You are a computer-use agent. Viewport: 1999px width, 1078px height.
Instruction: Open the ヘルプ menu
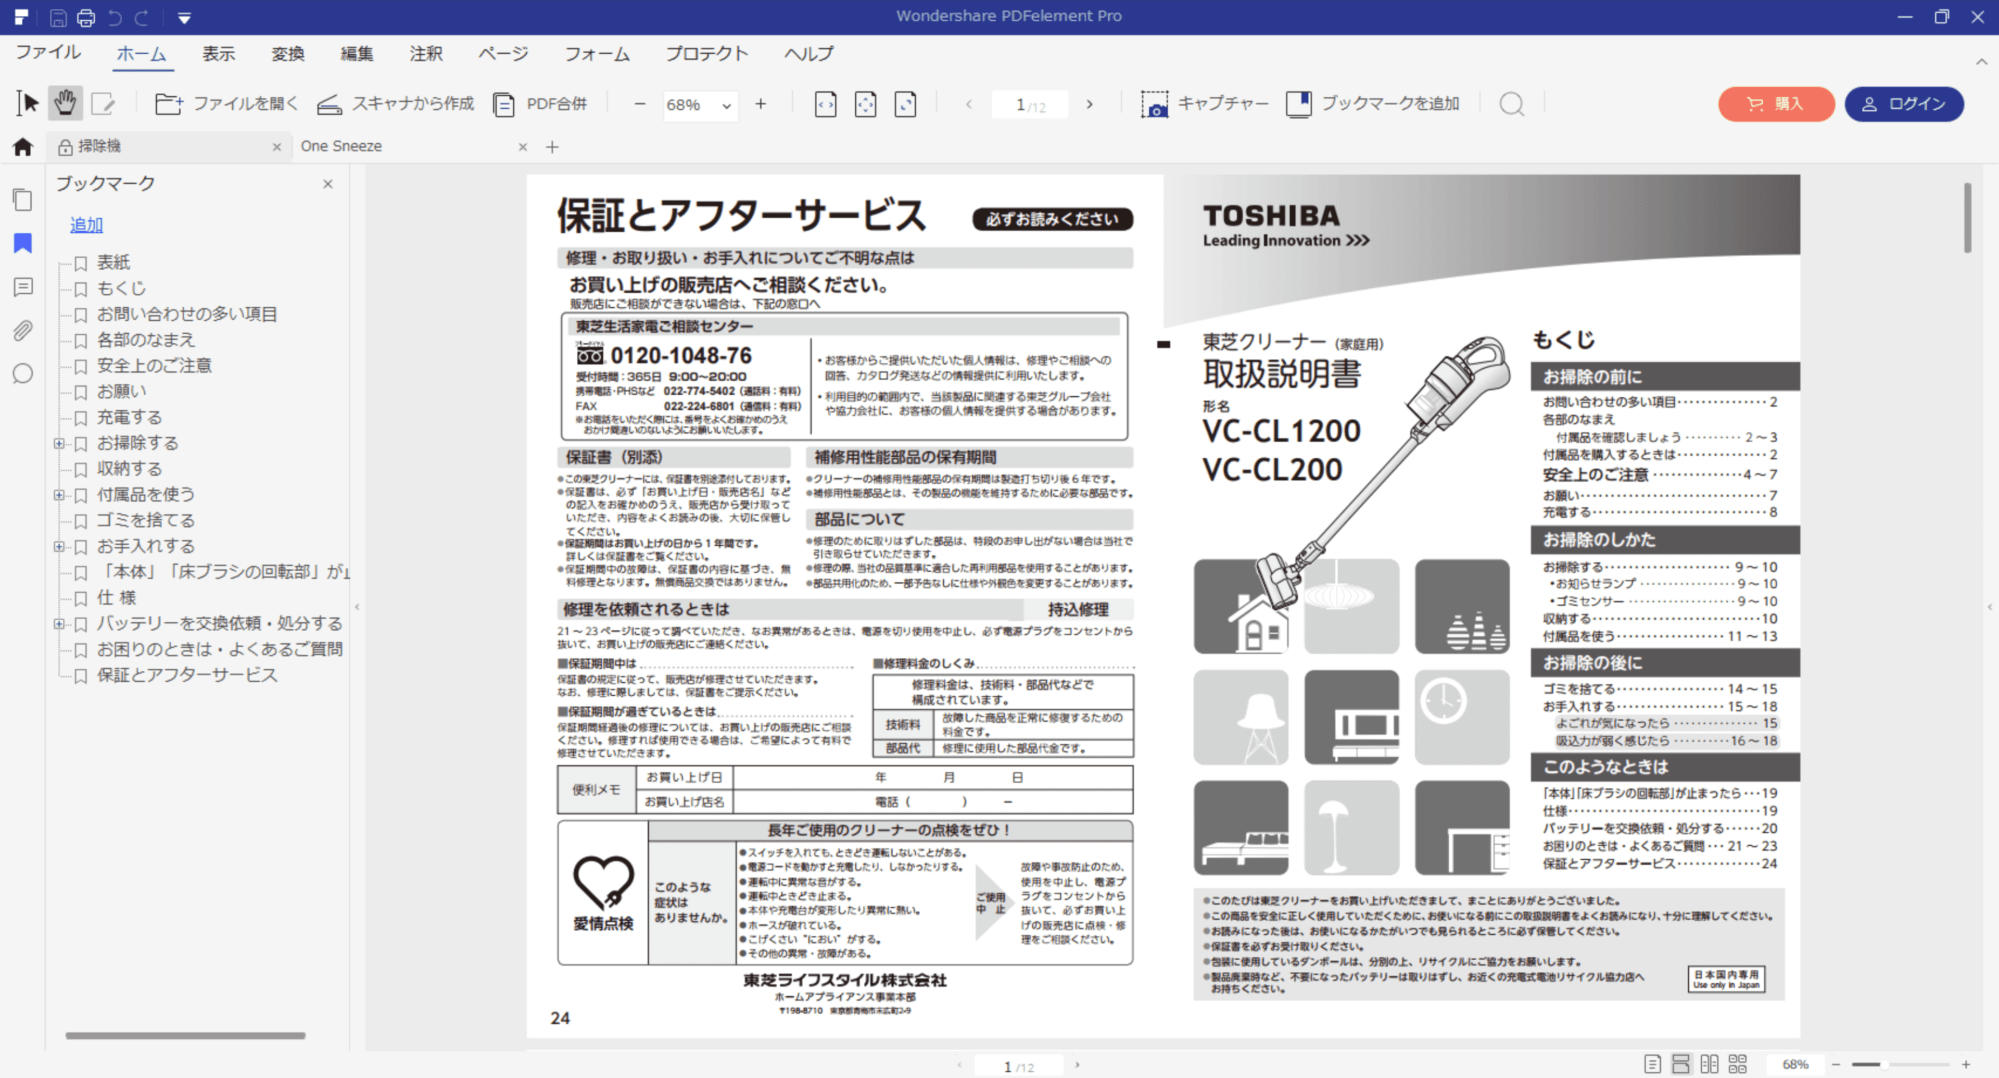(x=809, y=54)
